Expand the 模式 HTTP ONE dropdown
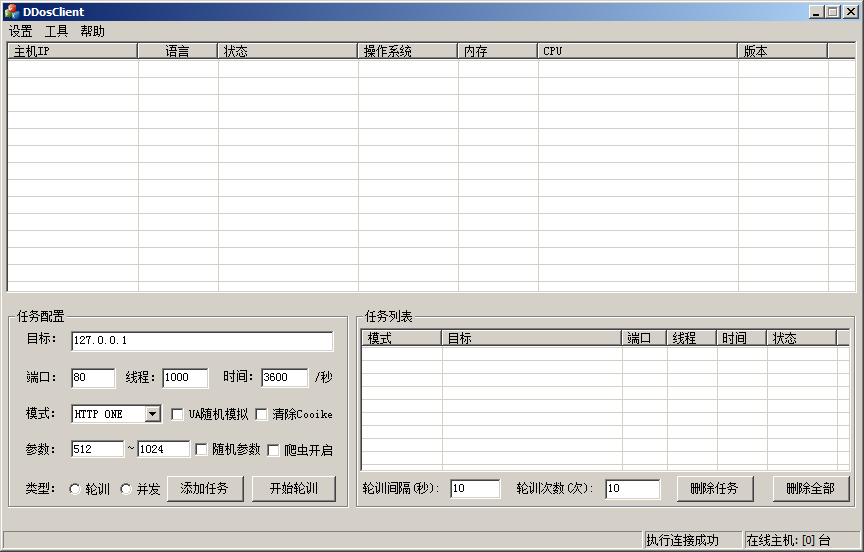This screenshot has height=552, width=864. point(152,414)
